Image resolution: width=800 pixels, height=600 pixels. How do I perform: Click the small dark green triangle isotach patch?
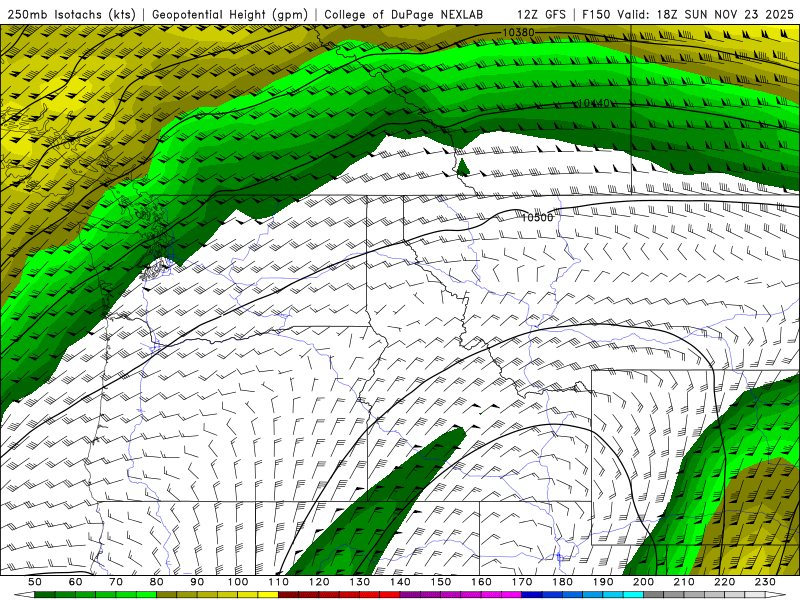[x=462, y=167]
